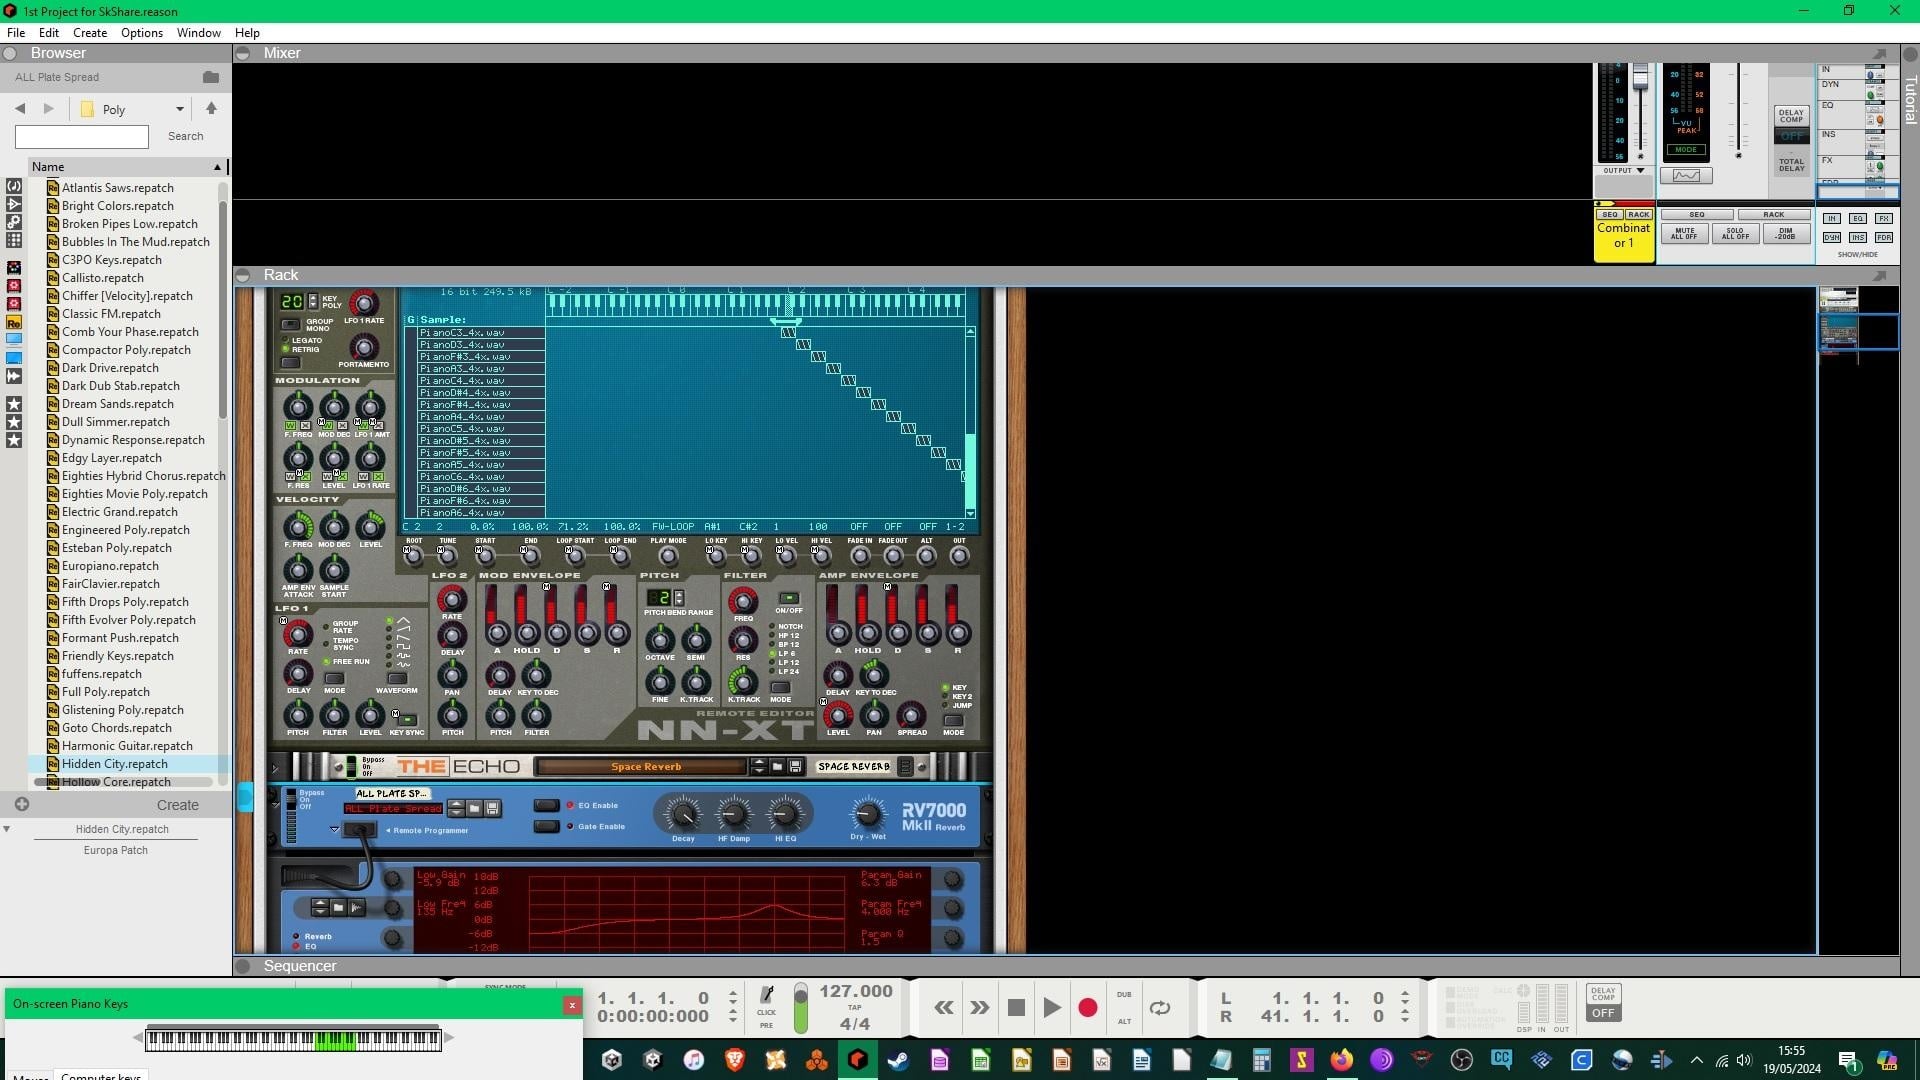Open the Rack Extensions 'Re' shortcut in sidebar
Screen dimensions: 1920x1080
[14, 323]
